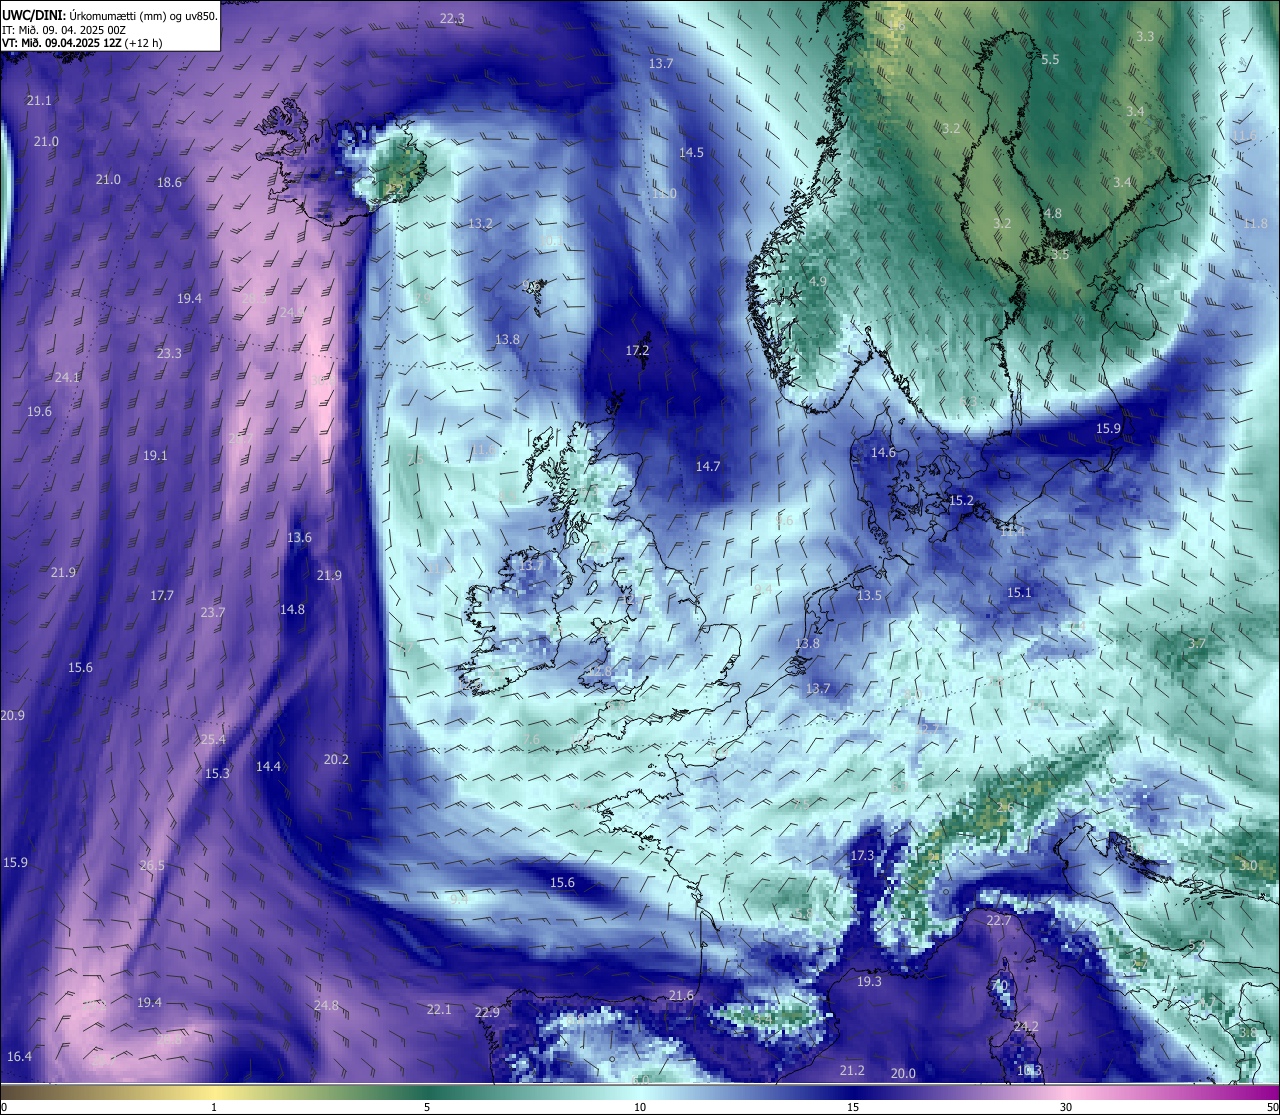The width and height of the screenshot is (1280, 1115).
Task: Select the 'IT: Mið. 09. 04. 2025 00Z' line
Action: pos(63,29)
